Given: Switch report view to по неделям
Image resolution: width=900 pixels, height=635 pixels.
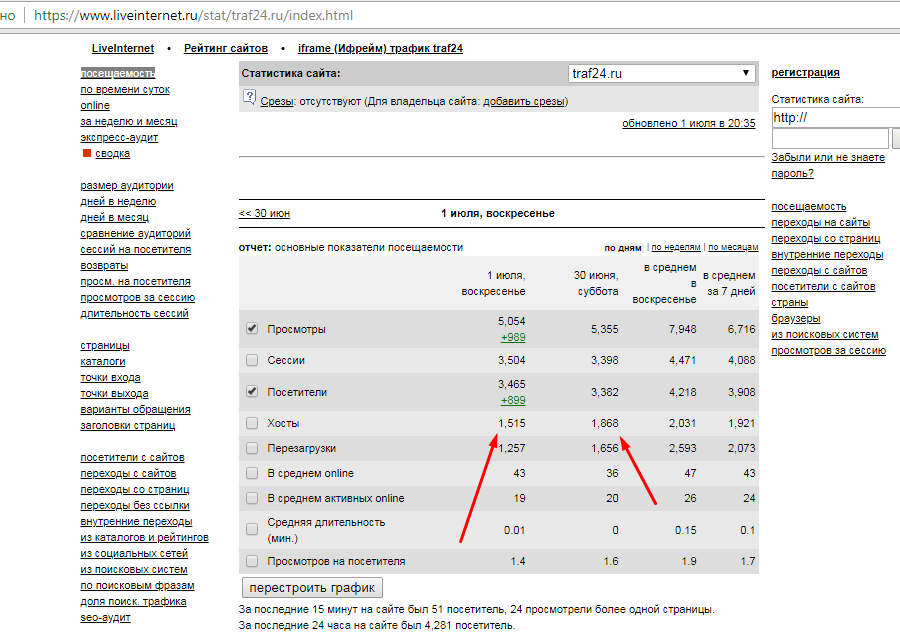Looking at the screenshot, I should [676, 247].
